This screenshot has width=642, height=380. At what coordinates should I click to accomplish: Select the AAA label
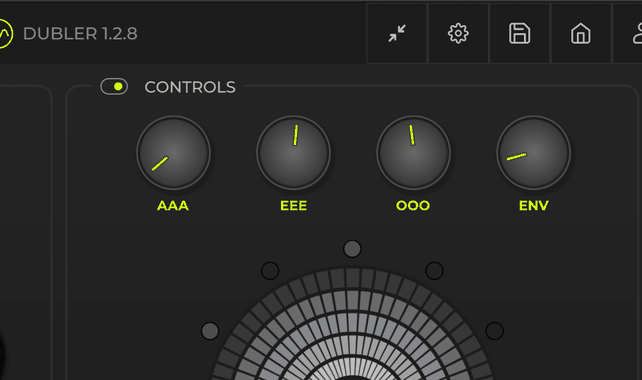pyautogui.click(x=173, y=206)
